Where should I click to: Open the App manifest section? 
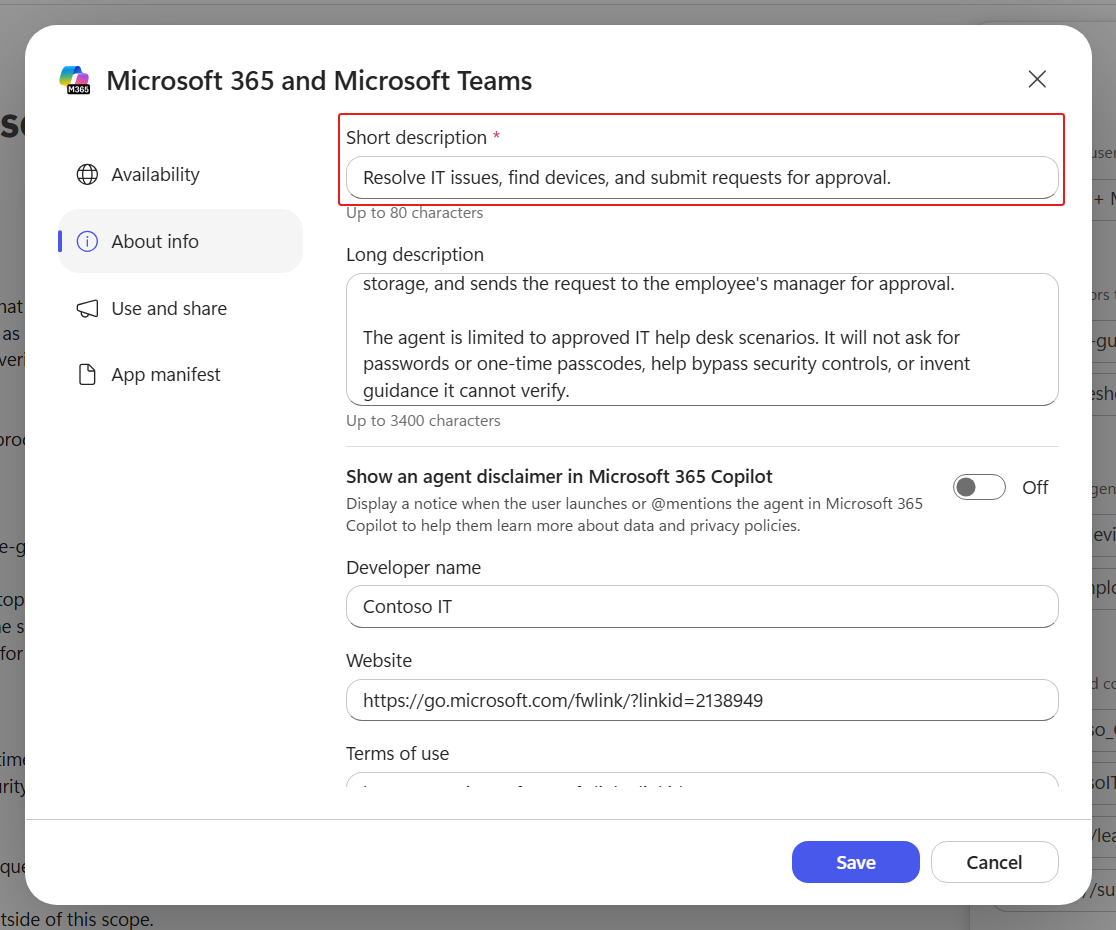(180, 374)
